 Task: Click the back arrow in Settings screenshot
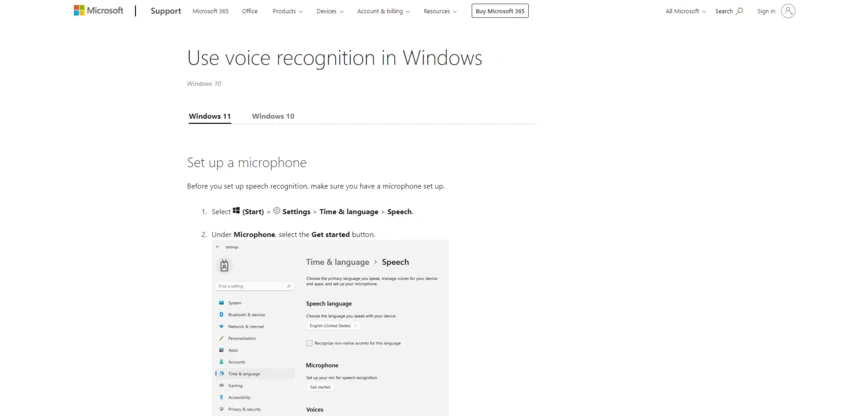(218, 247)
